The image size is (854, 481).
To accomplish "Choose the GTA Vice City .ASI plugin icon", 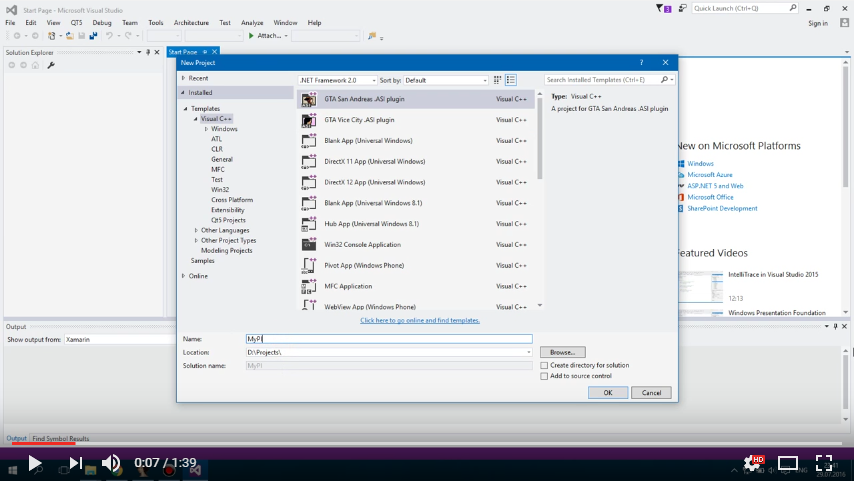I will click(x=309, y=120).
